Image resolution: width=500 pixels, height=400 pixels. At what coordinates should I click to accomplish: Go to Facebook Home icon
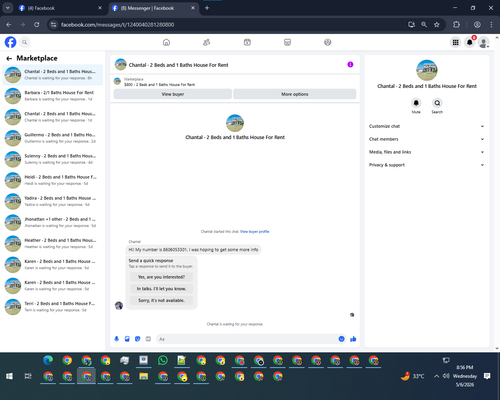[x=166, y=42]
